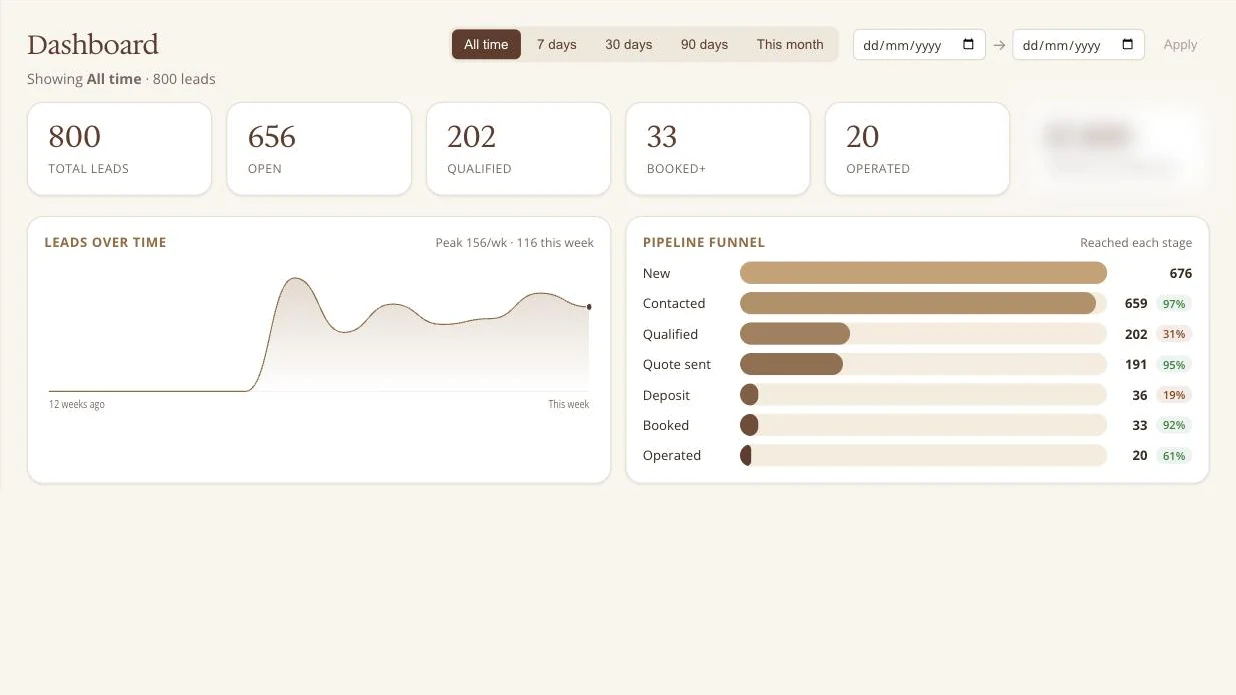
Task: Click the Pipeline Funnel heading
Action: pyautogui.click(x=704, y=243)
